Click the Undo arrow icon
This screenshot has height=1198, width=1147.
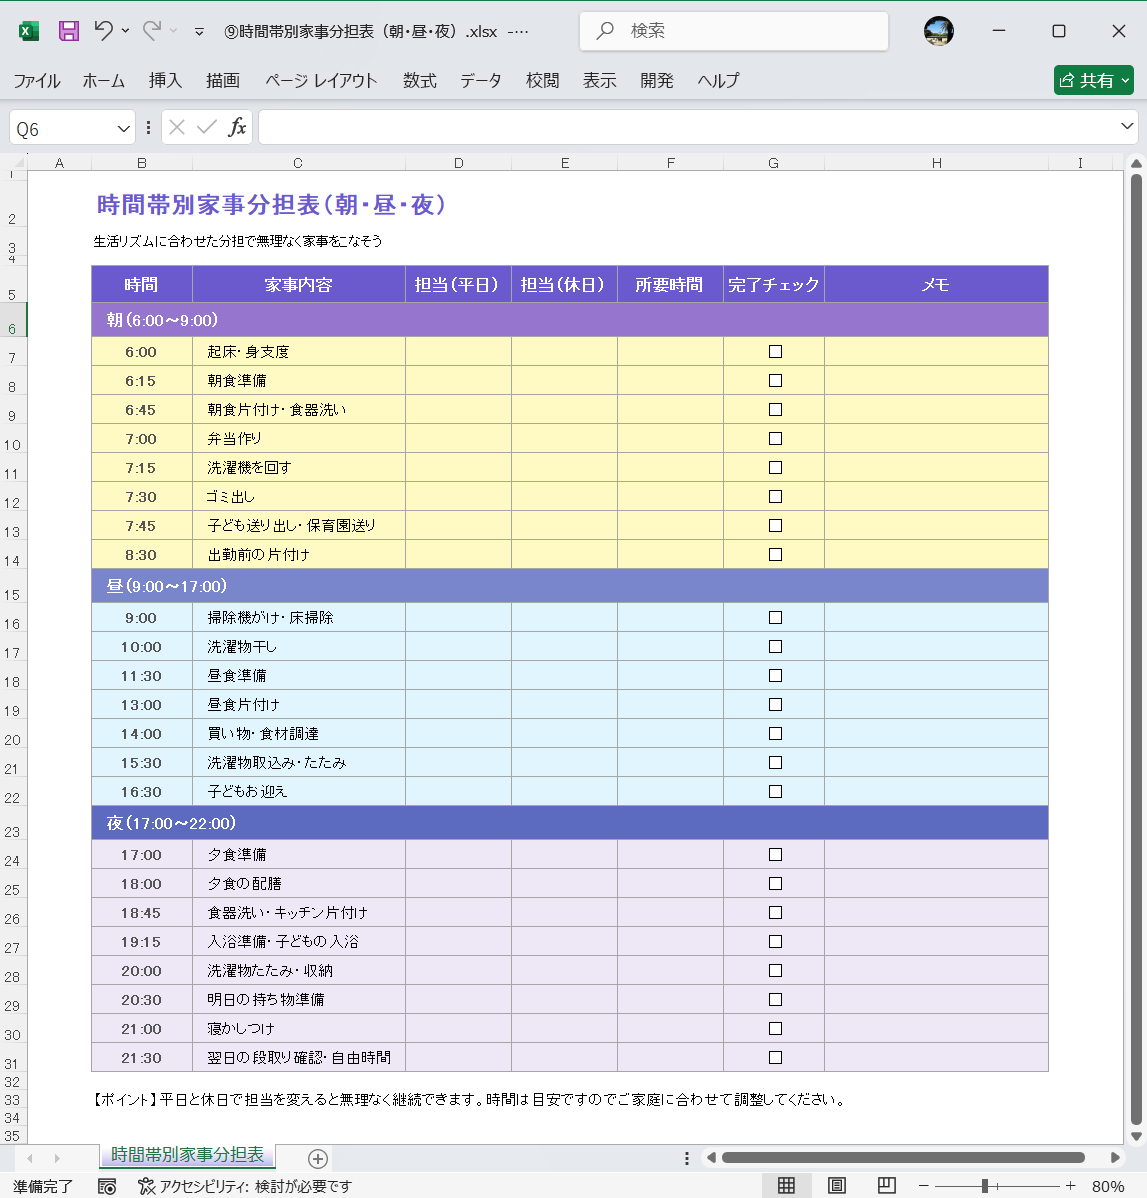tap(103, 31)
